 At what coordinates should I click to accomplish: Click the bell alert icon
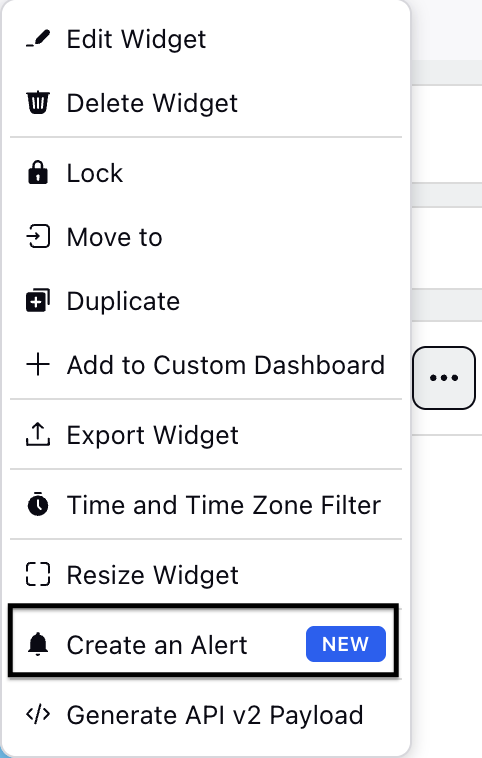pyautogui.click(x=38, y=644)
